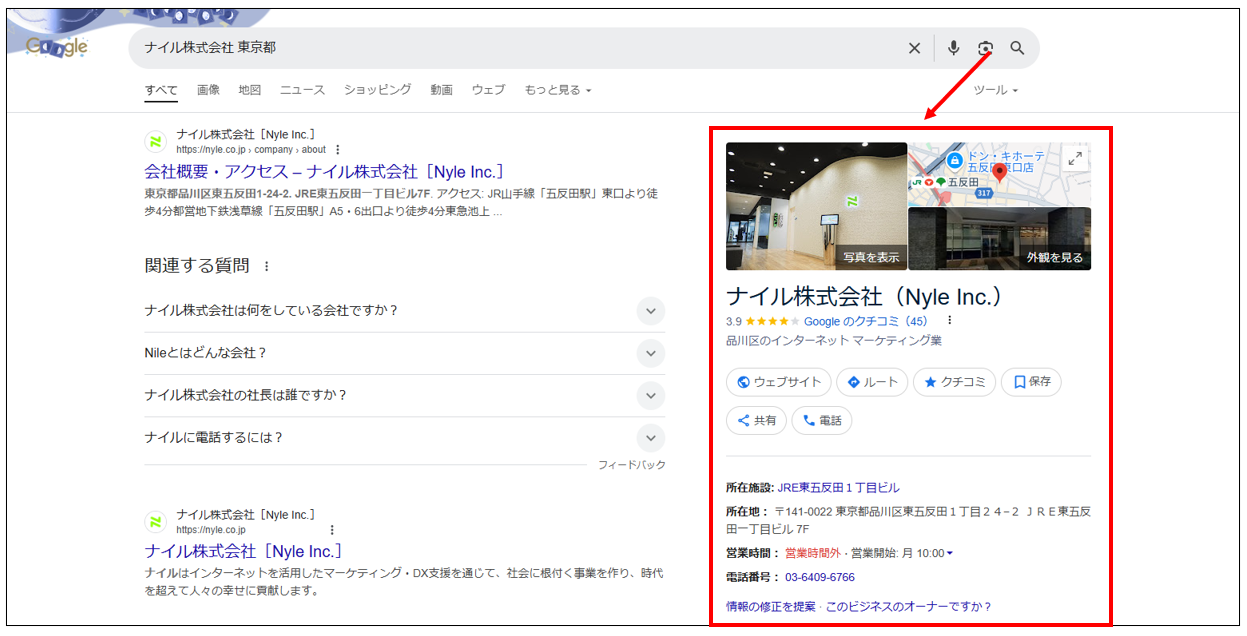Screen dimensions: 1247x636
Task: Expand Nileとはどんな会社 question
Action: (x=651, y=353)
